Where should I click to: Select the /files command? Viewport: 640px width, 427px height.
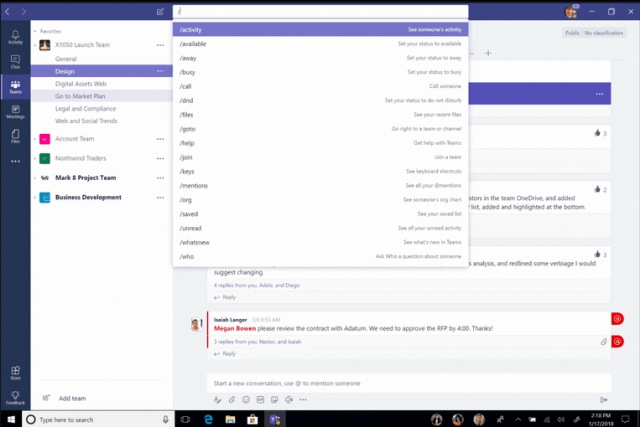[x=320, y=115]
